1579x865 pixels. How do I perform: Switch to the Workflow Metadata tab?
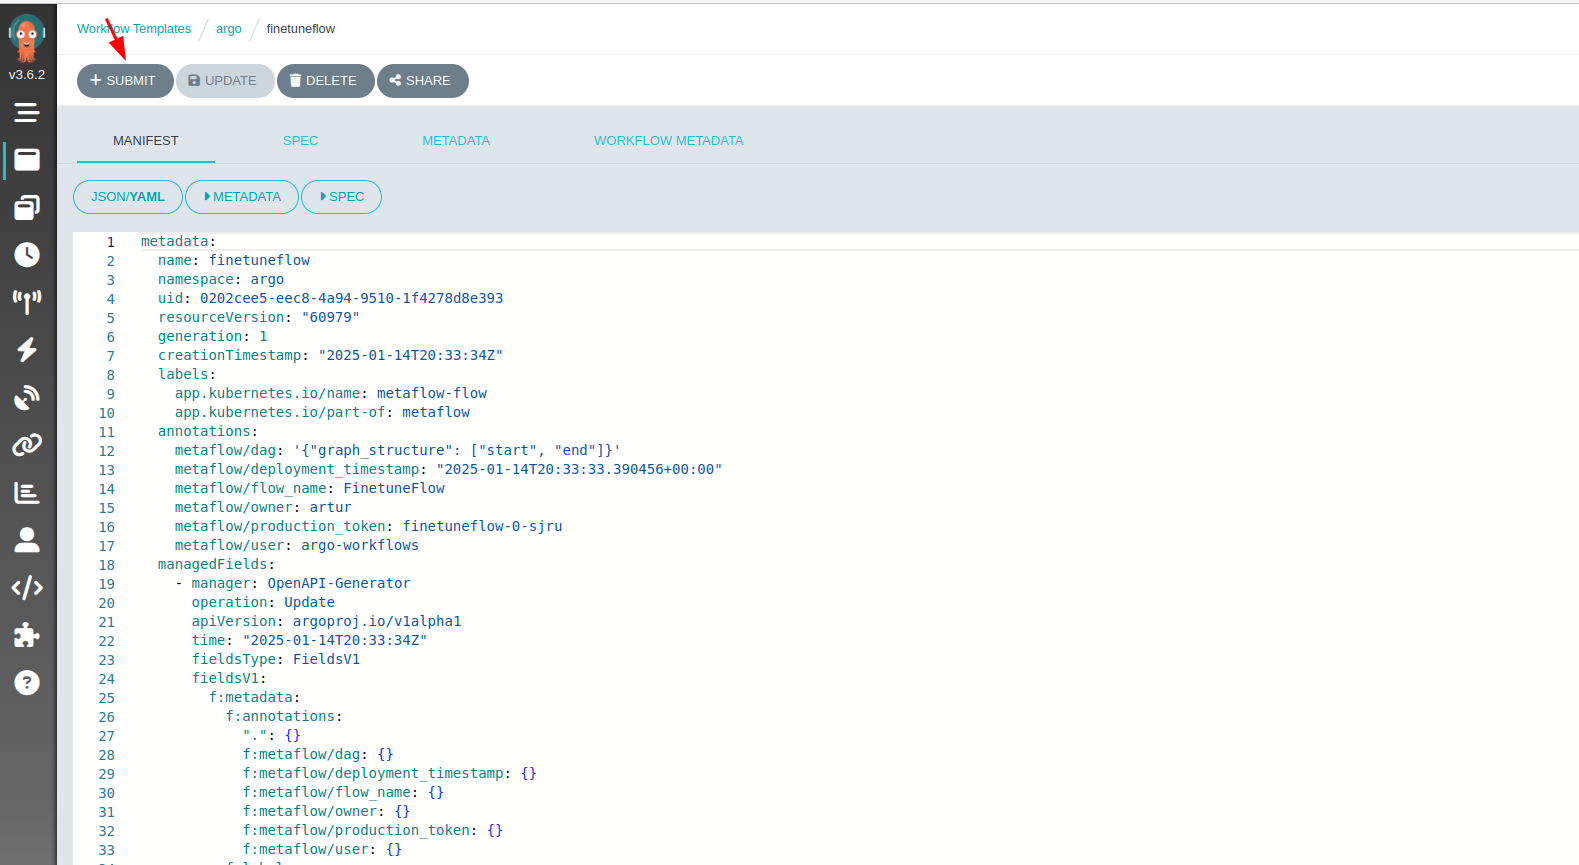(669, 141)
